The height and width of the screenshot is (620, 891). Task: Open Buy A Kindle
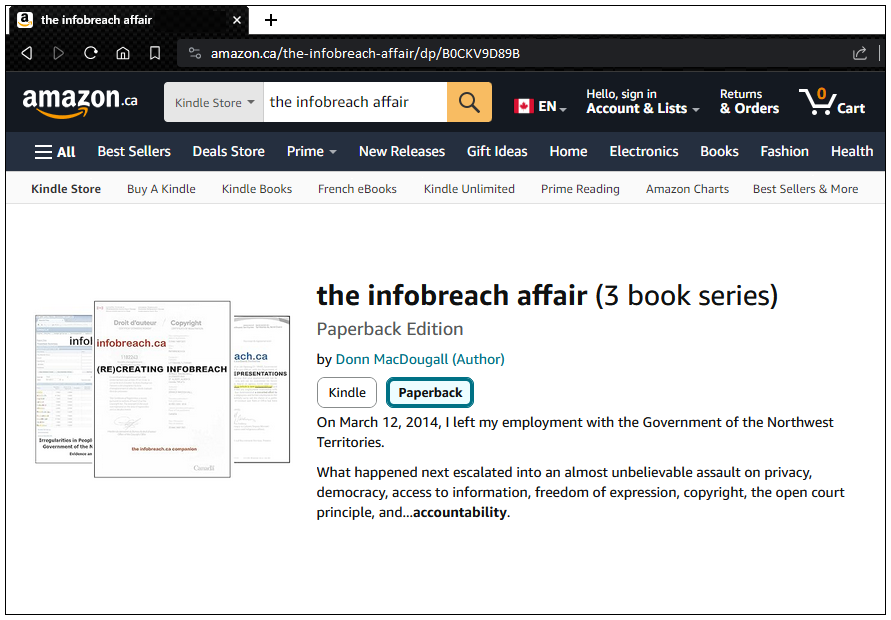(161, 189)
